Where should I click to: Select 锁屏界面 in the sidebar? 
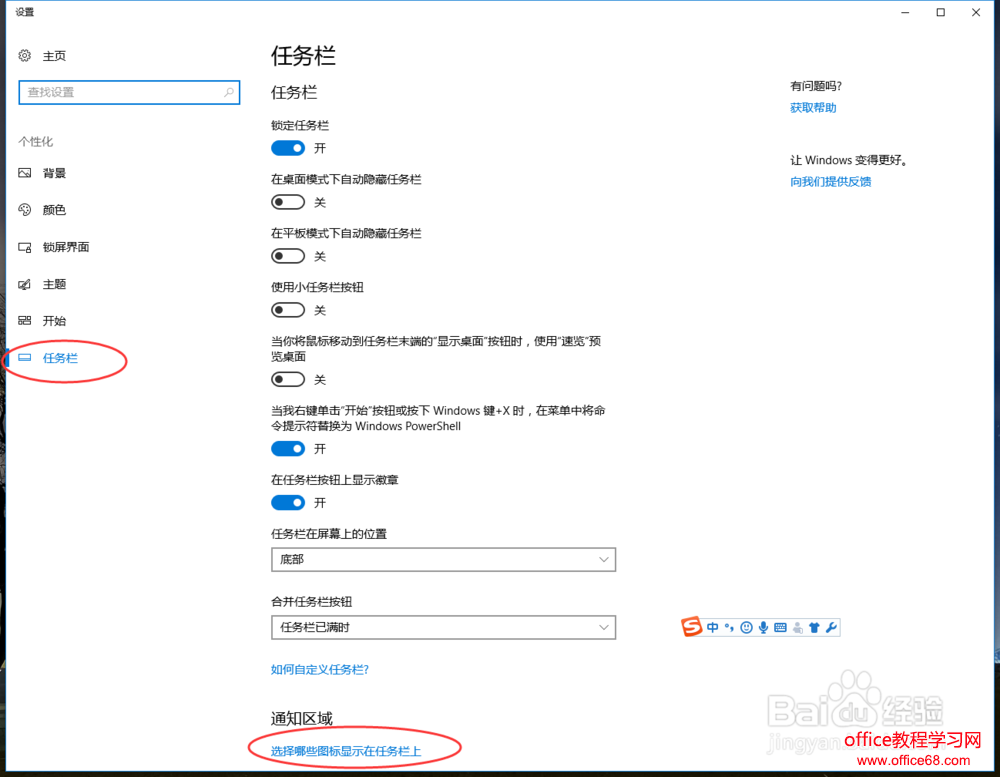pyautogui.click(x=66, y=247)
